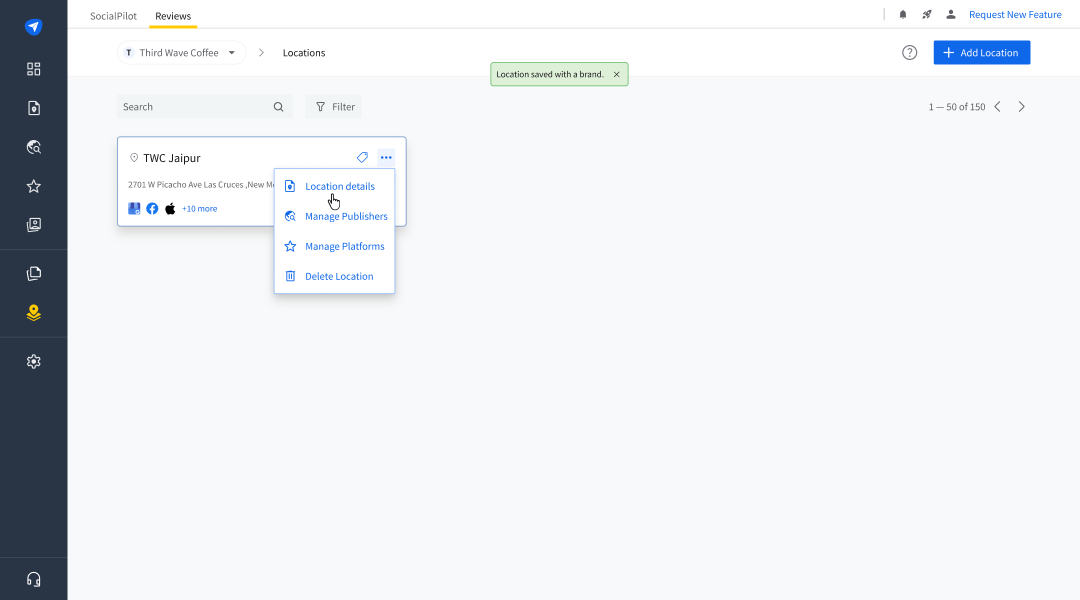Click the rocket icon in top bar
Image resolution: width=1080 pixels, height=600 pixels.
pos(927,14)
